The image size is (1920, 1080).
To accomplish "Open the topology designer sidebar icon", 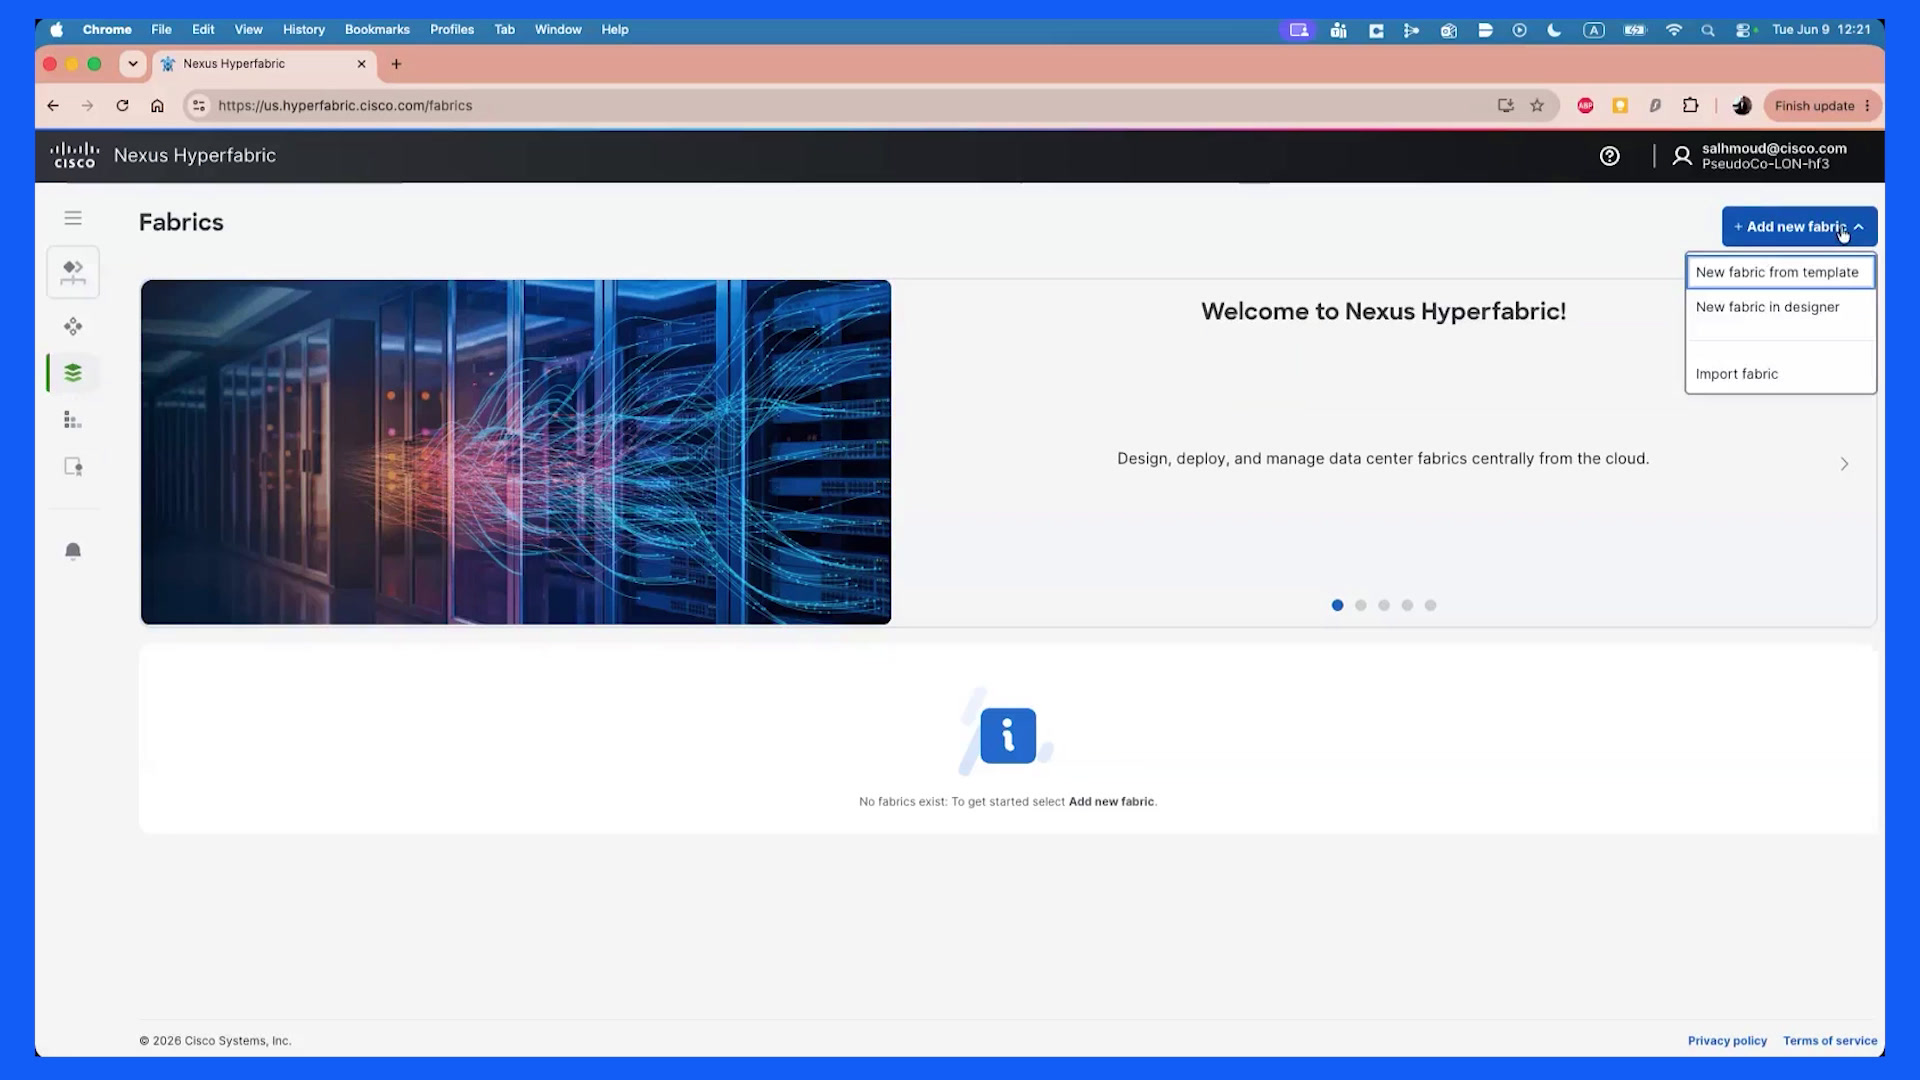I will pos(73,272).
